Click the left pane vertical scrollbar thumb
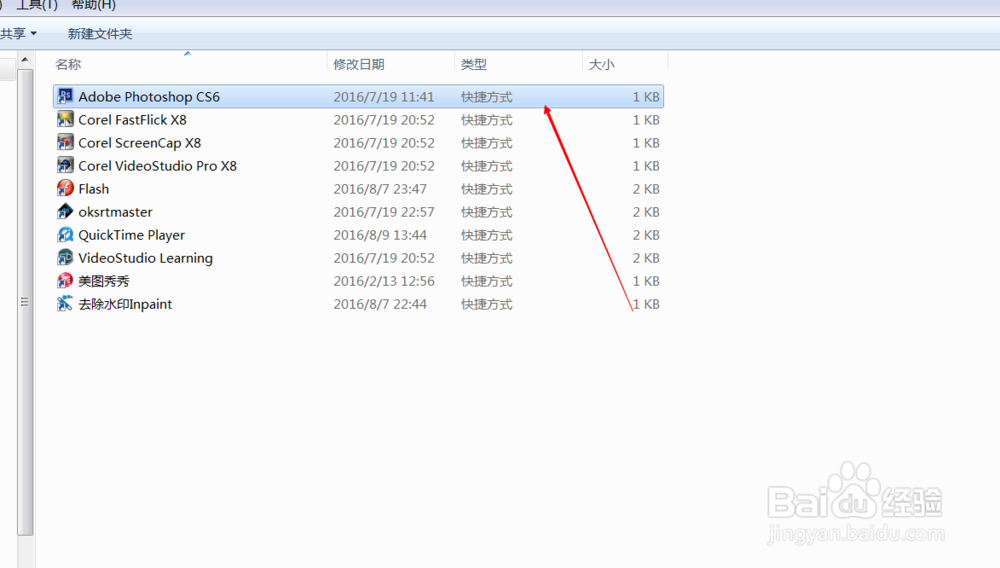 tap(25, 302)
